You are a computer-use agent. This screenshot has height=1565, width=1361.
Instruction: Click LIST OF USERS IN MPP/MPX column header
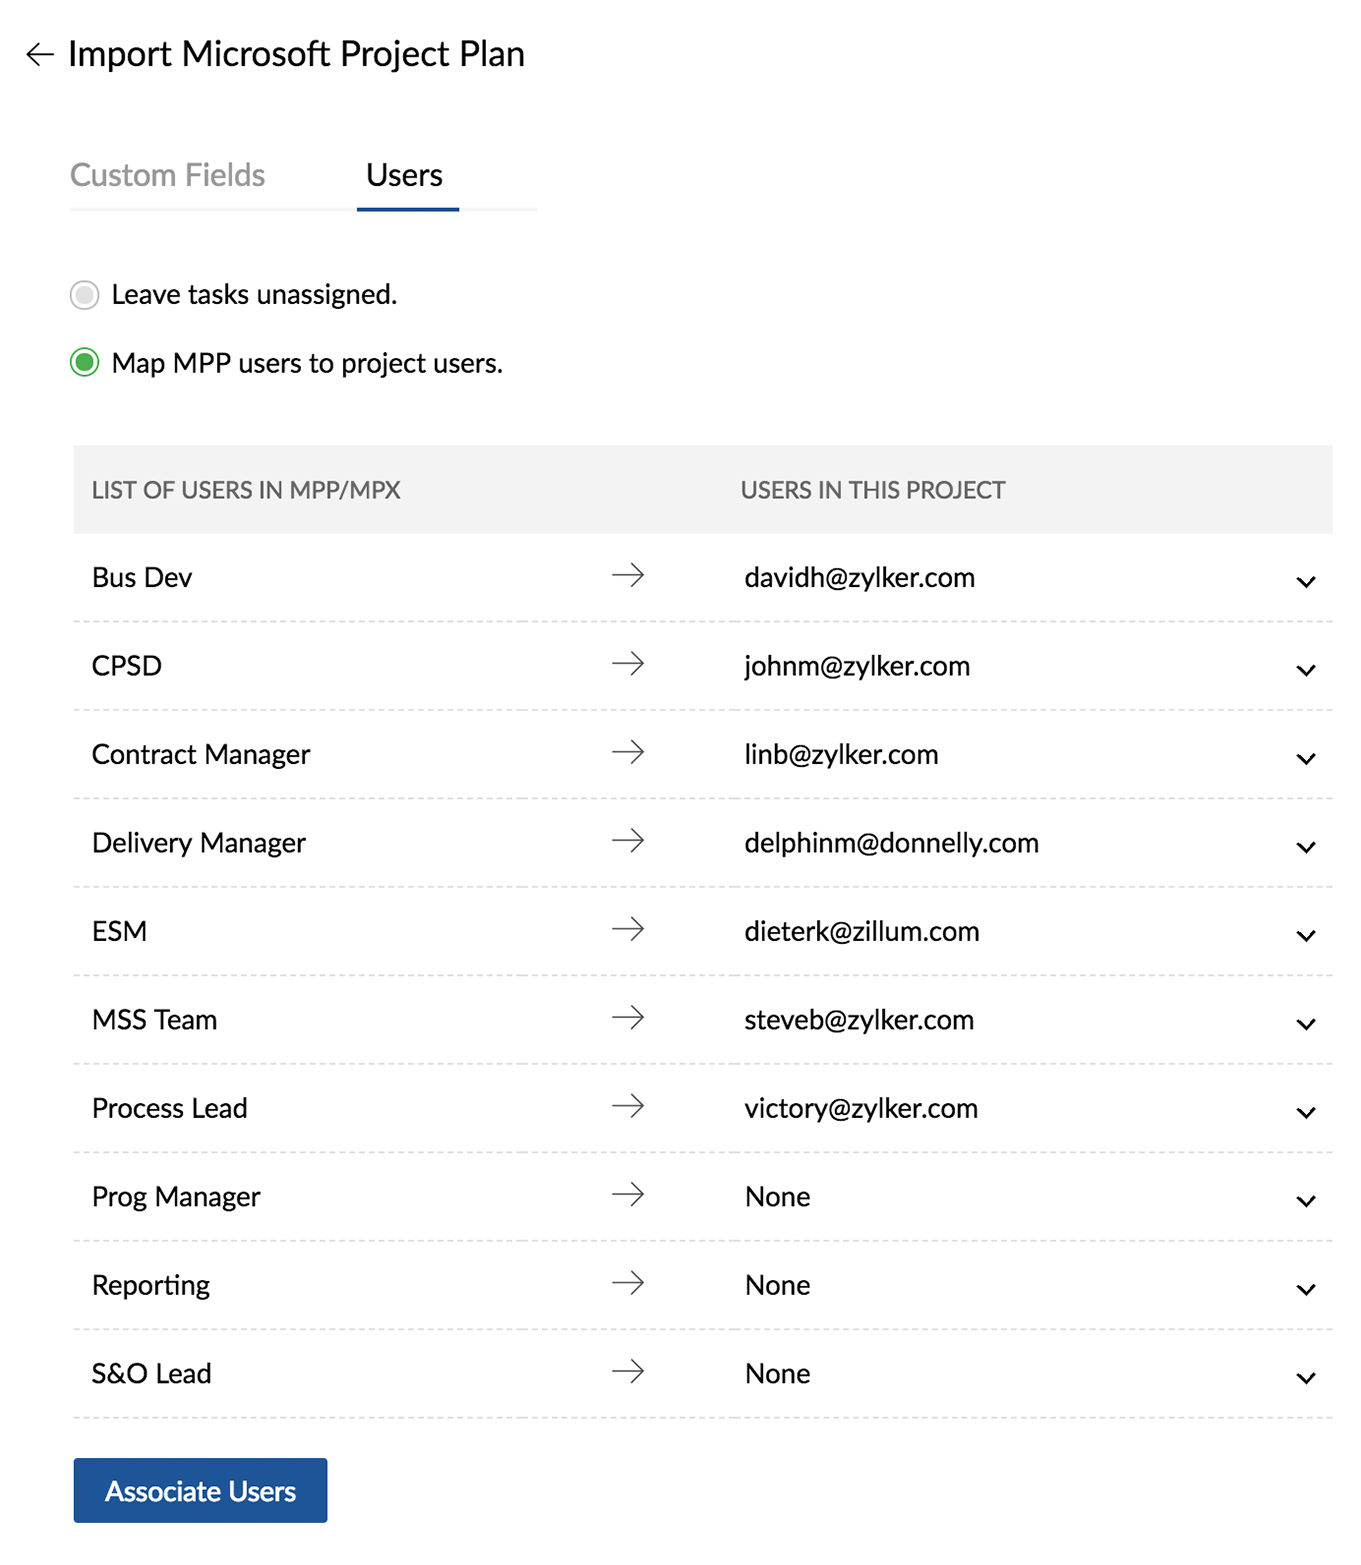pyautogui.click(x=246, y=490)
